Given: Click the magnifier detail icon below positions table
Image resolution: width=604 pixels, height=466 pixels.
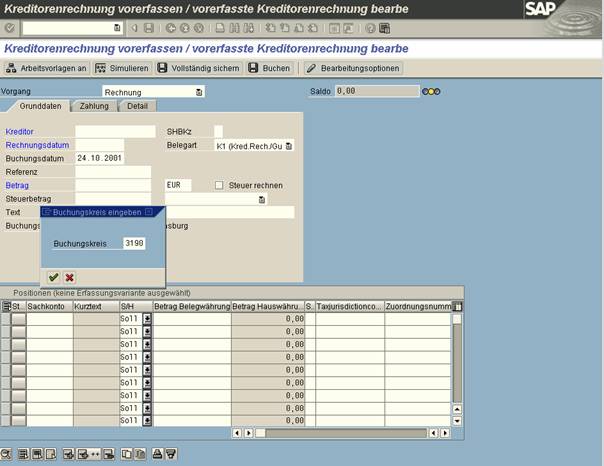Looking at the screenshot, I should pos(6,454).
